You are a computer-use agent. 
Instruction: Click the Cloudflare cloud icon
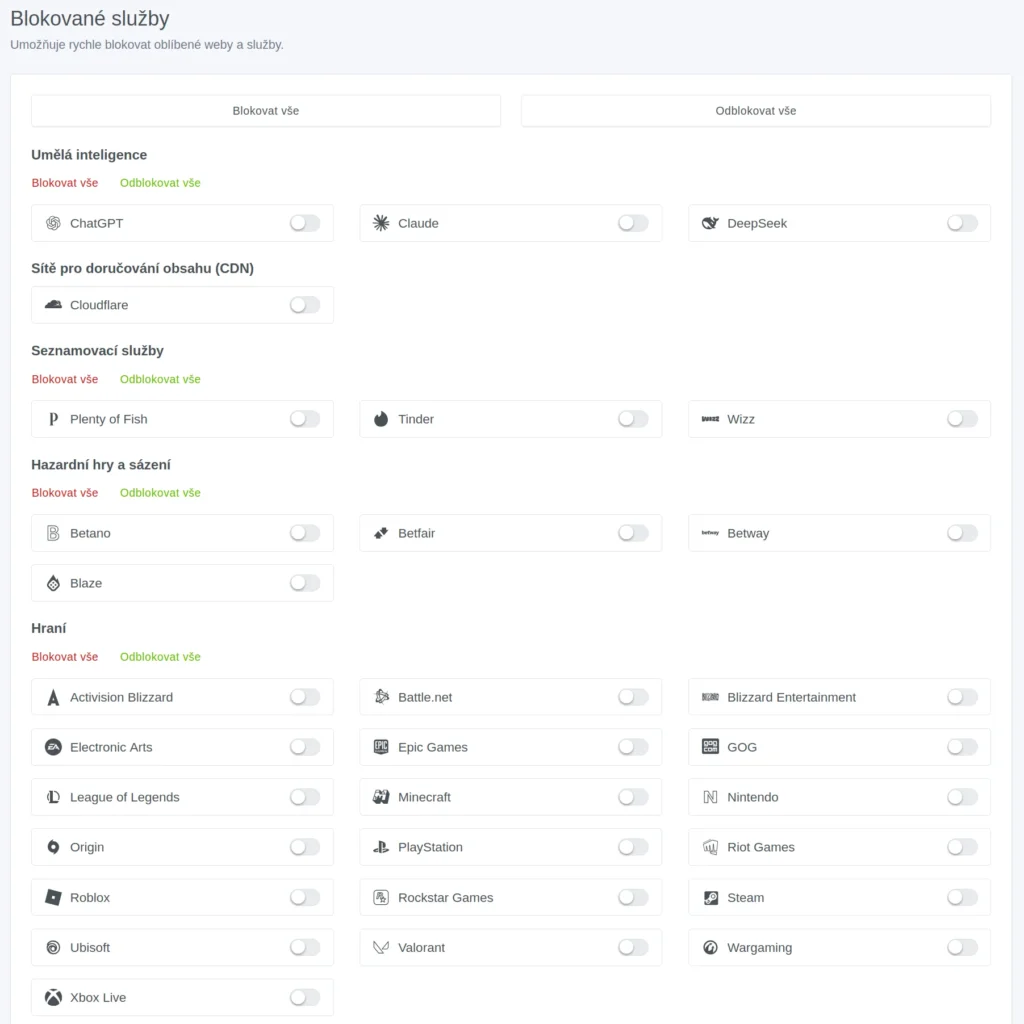[53, 305]
